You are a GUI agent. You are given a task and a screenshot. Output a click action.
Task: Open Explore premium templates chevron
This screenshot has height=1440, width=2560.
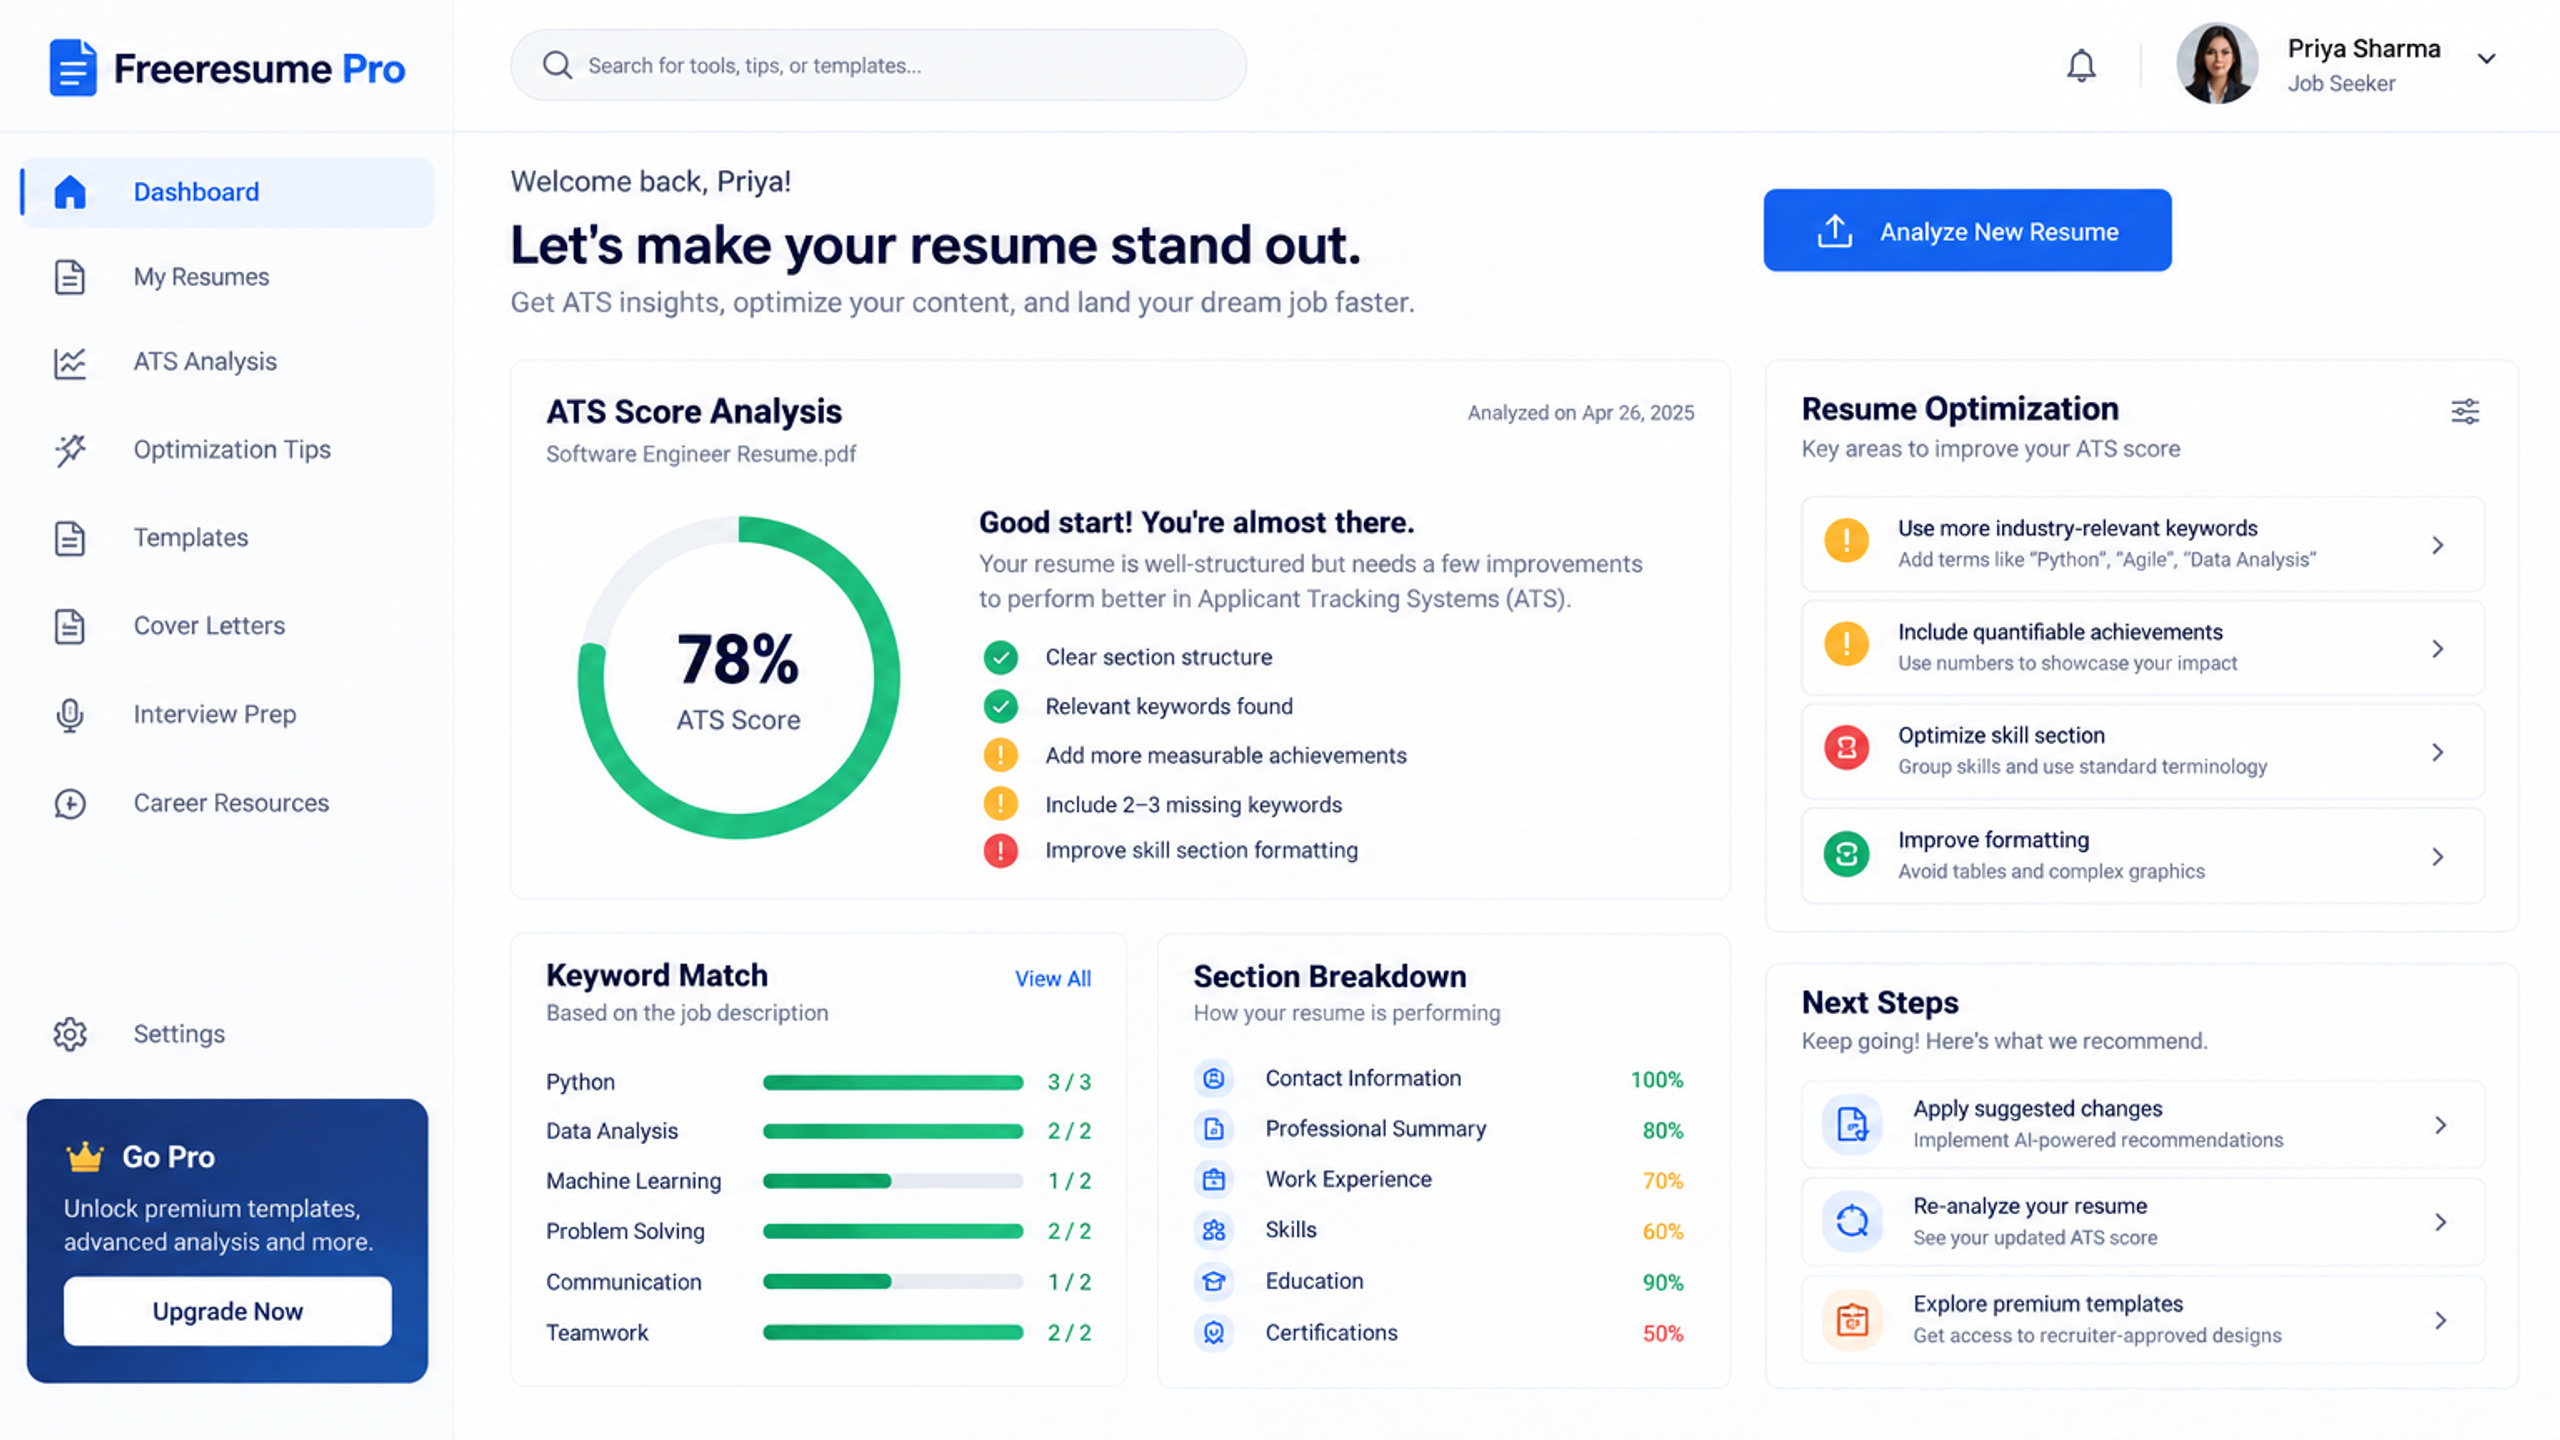2441,1320
